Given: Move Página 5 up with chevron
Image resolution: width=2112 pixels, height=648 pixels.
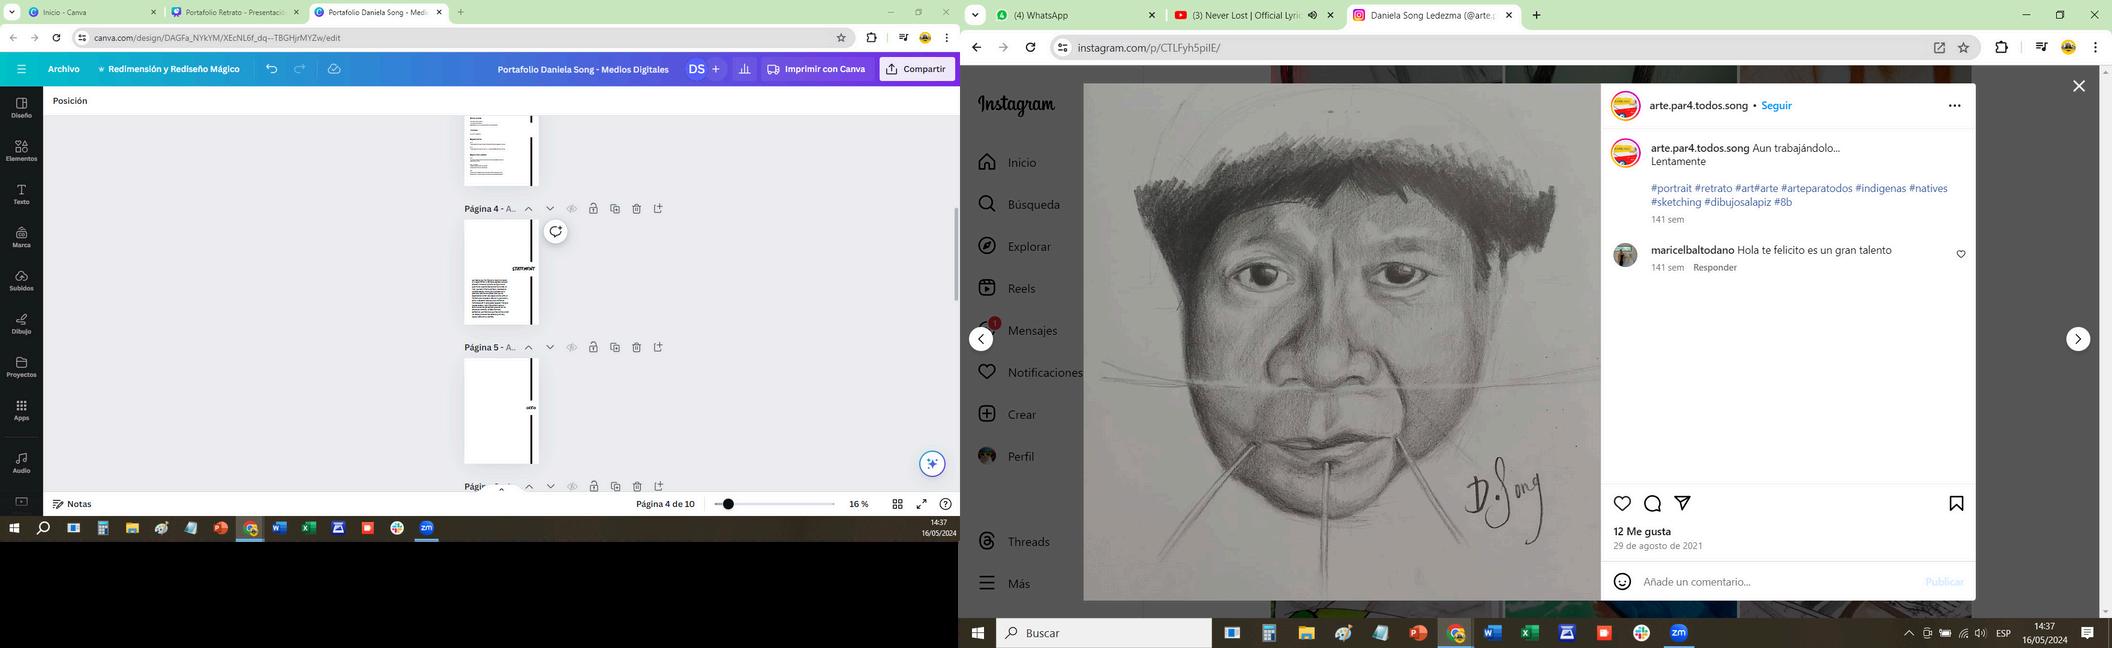Looking at the screenshot, I should pos(528,348).
